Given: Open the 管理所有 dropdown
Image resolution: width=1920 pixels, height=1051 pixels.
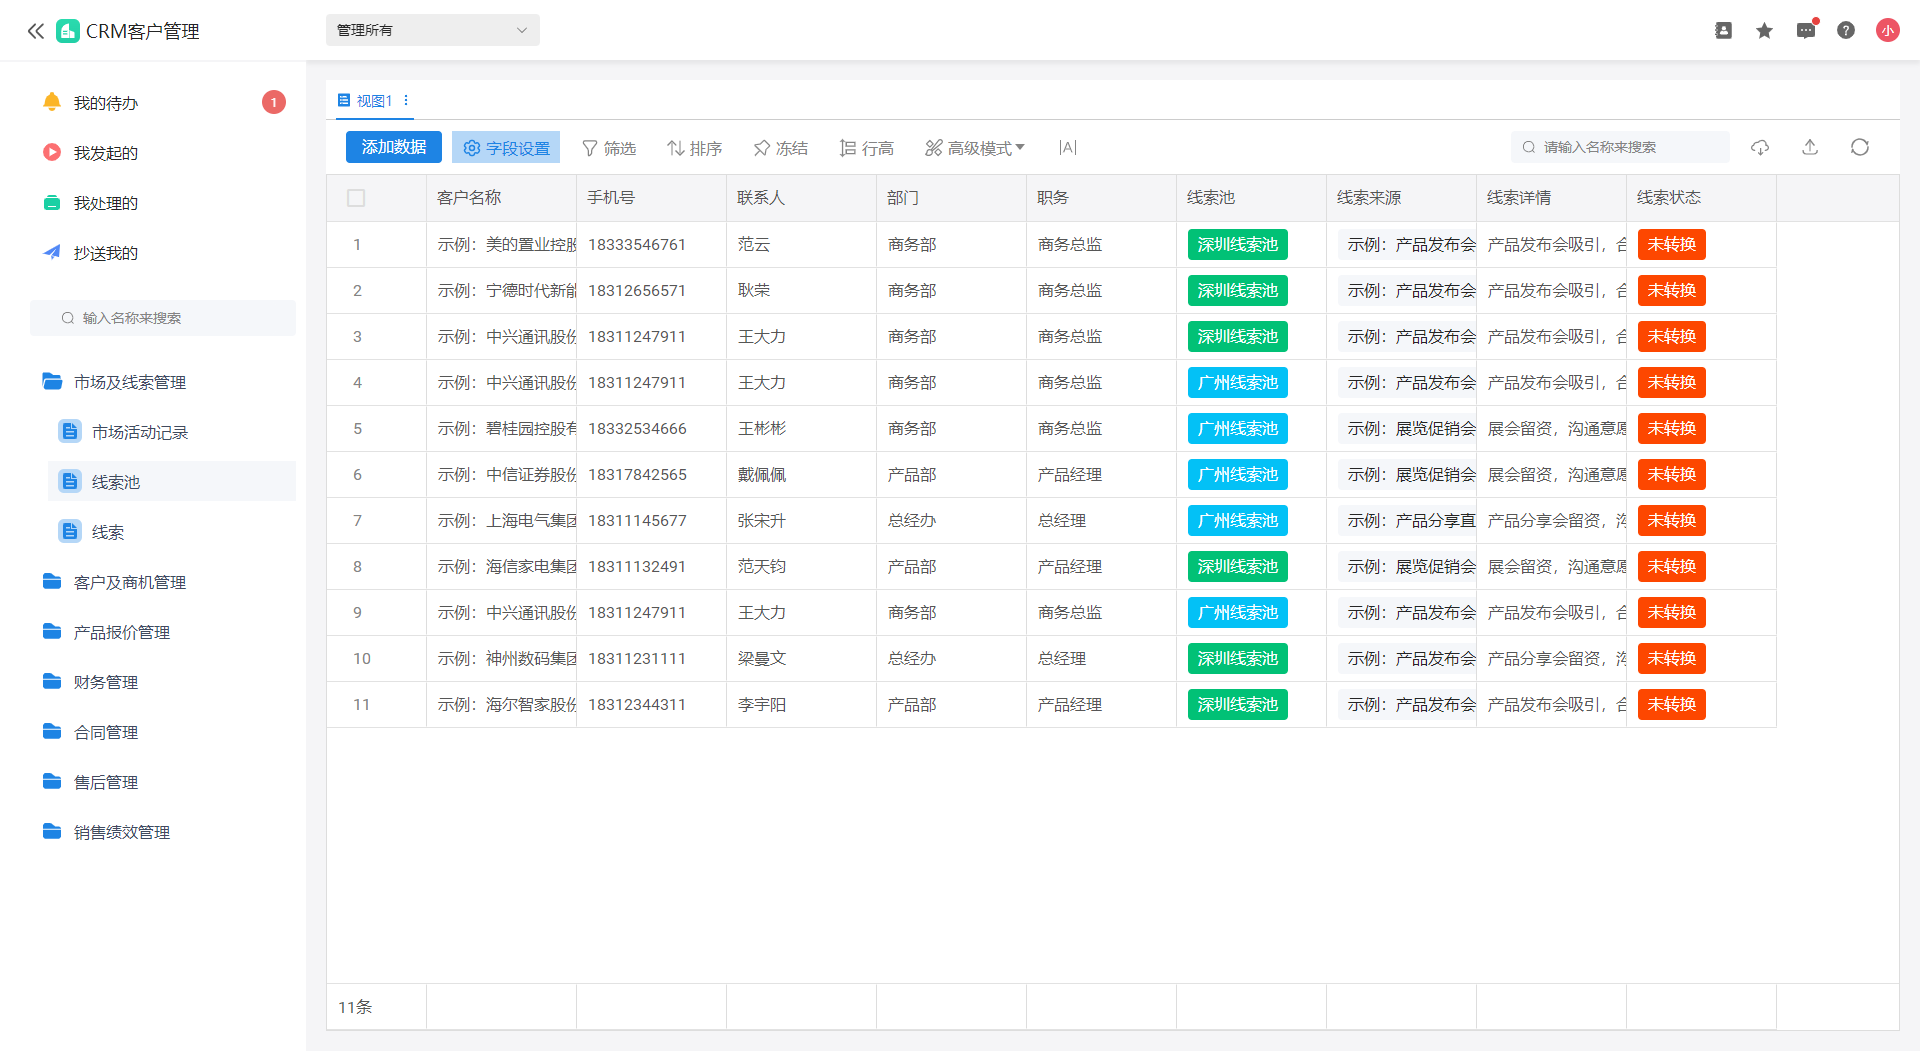Looking at the screenshot, I should [x=432, y=30].
